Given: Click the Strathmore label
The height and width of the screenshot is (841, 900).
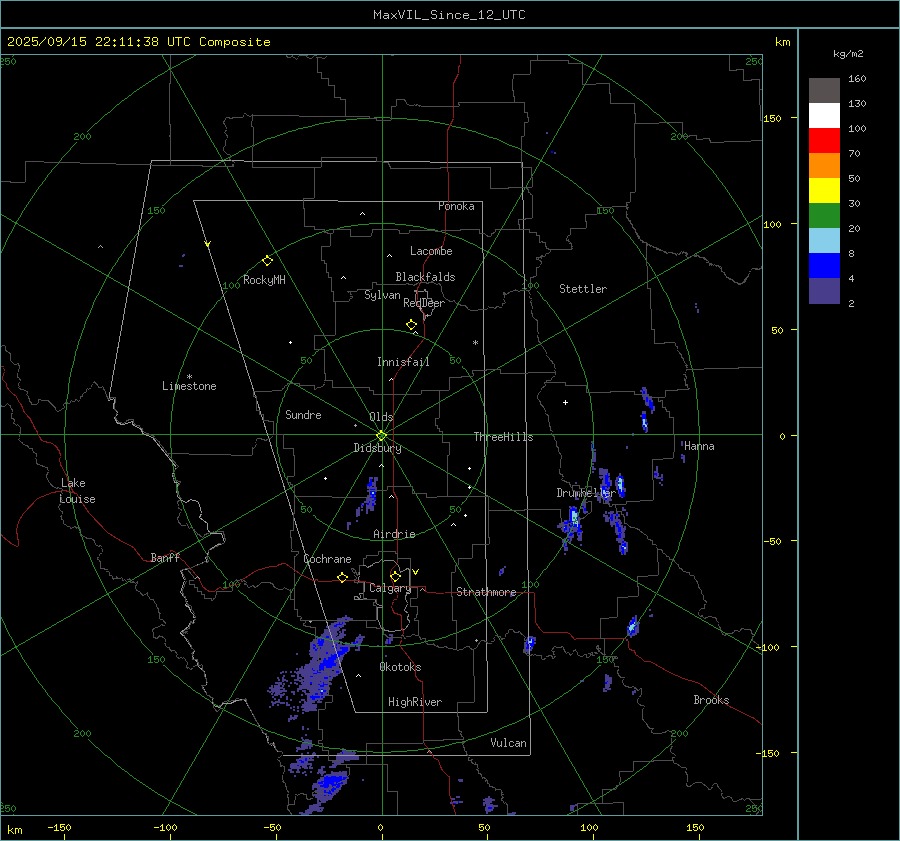Looking at the screenshot, I should click(486, 592).
